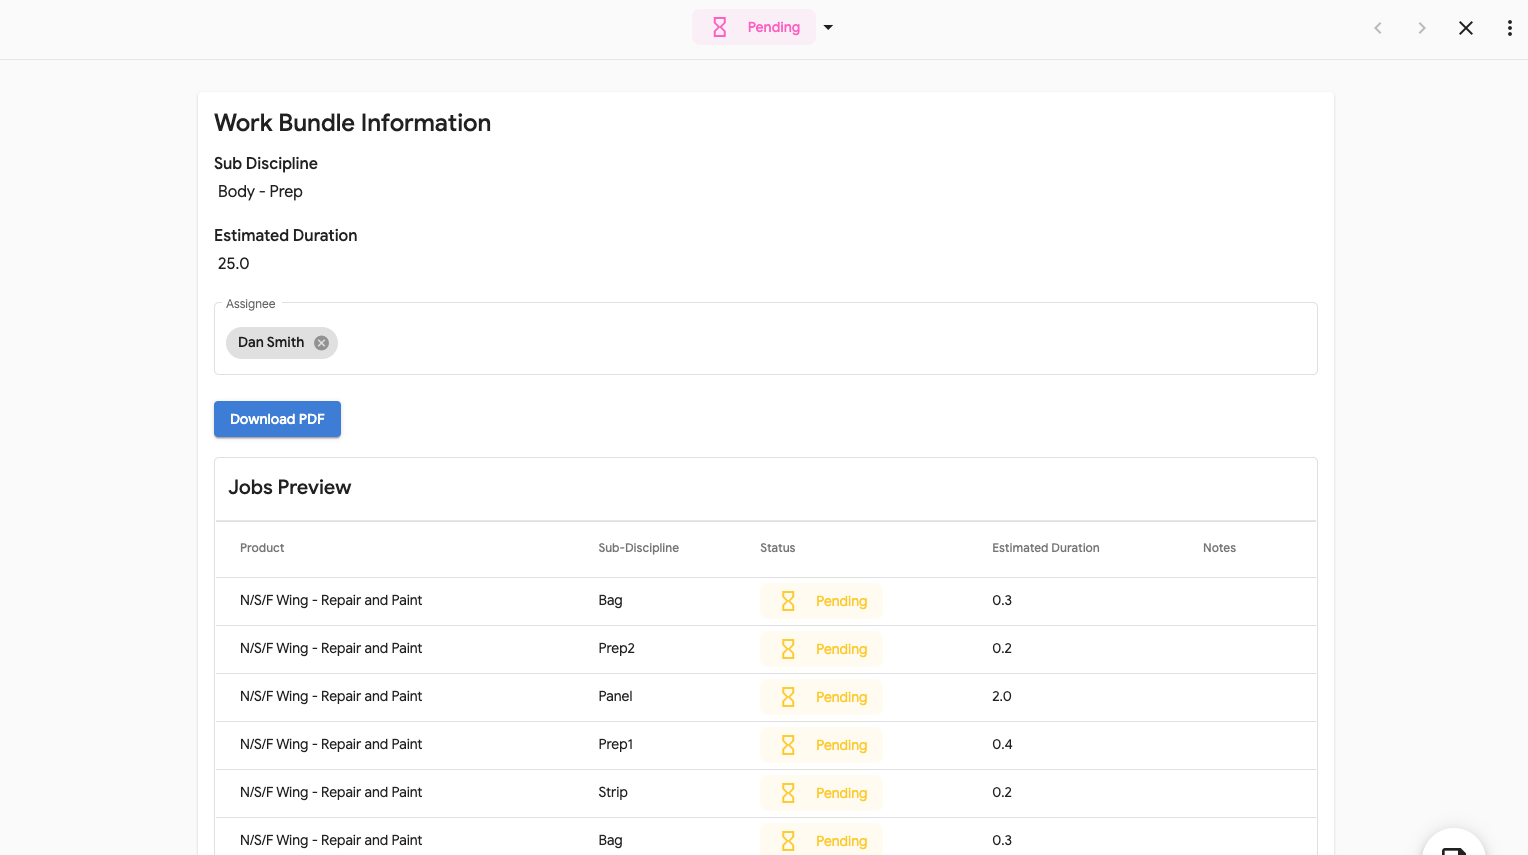The image size is (1528, 855).
Task: Click the 2.0 duration value
Action: click(x=1002, y=696)
